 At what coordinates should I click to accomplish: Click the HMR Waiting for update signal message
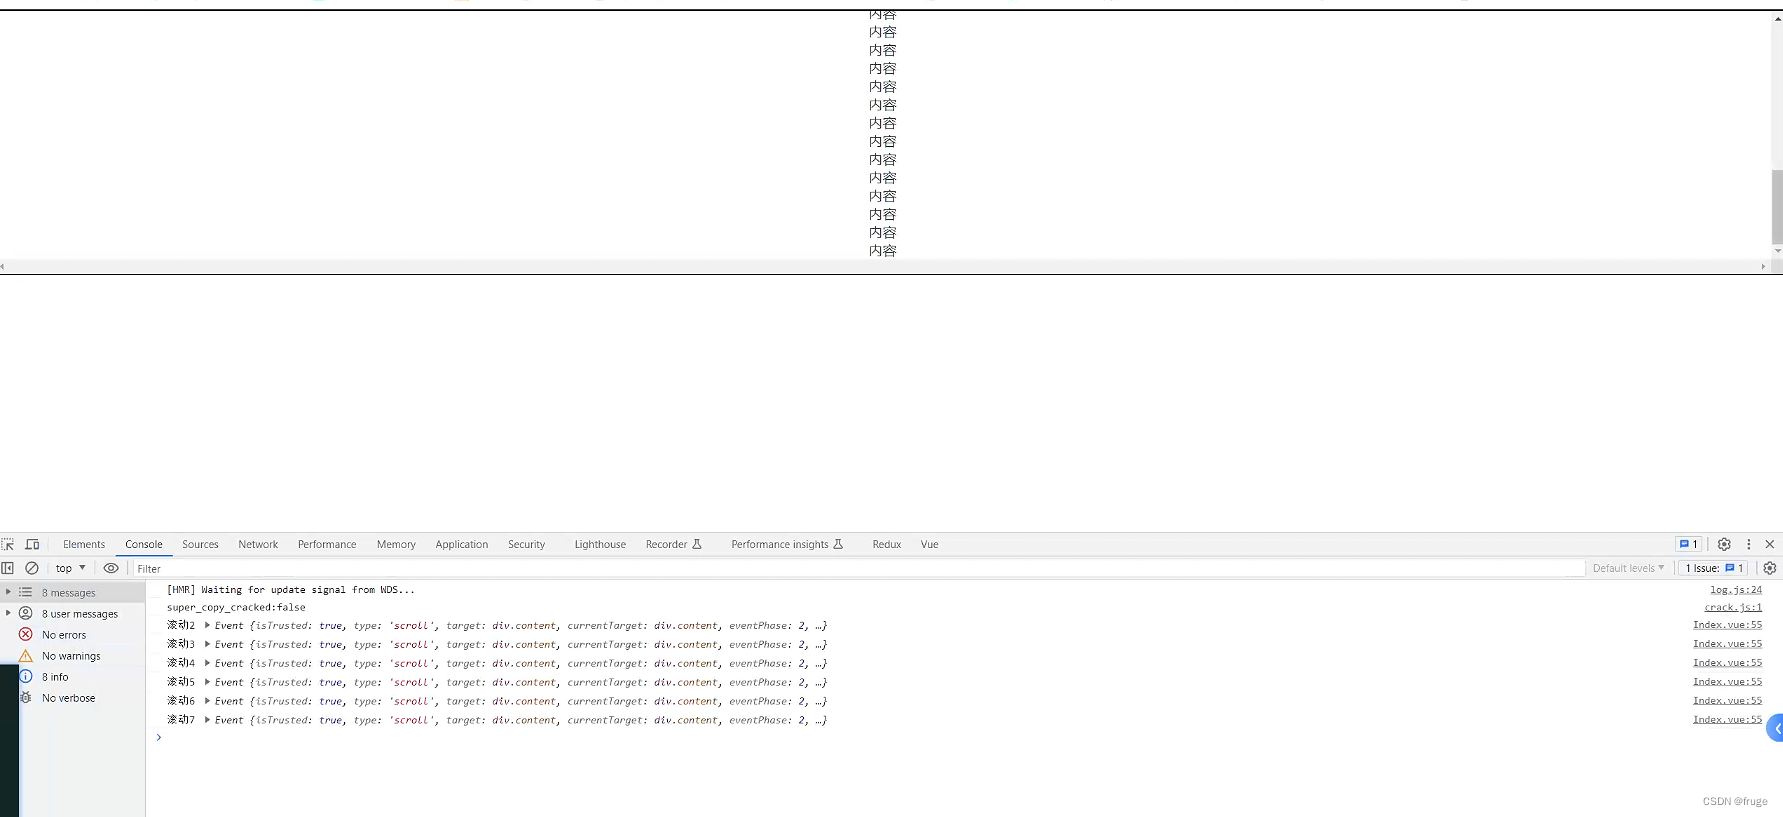[290, 590]
